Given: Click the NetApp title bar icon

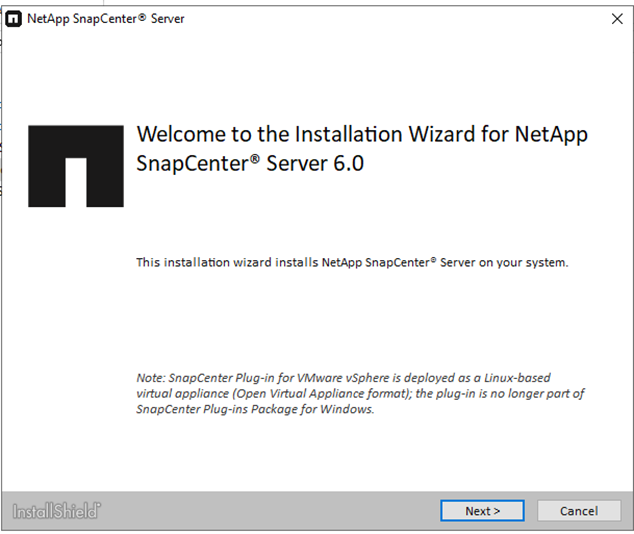Looking at the screenshot, I should (13, 19).
